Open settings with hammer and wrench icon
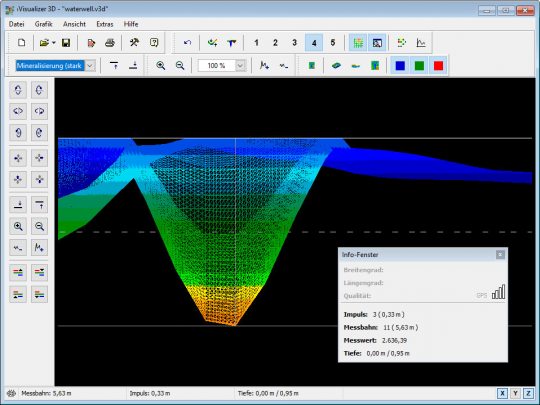 point(134,43)
